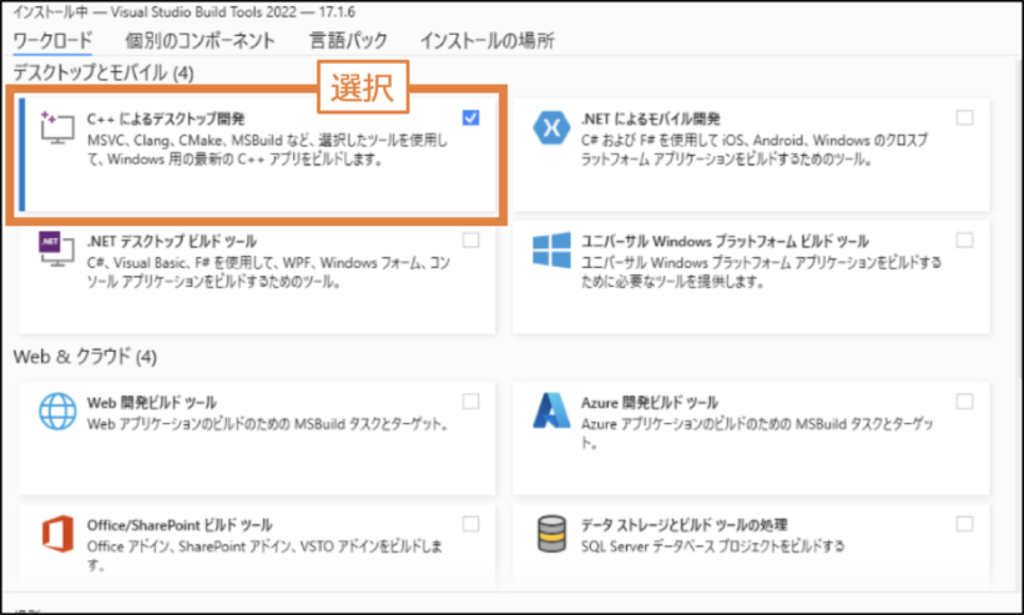The width and height of the screenshot is (1024, 615).
Task: Click the C# および F# mobile description text
Action: tap(754, 150)
